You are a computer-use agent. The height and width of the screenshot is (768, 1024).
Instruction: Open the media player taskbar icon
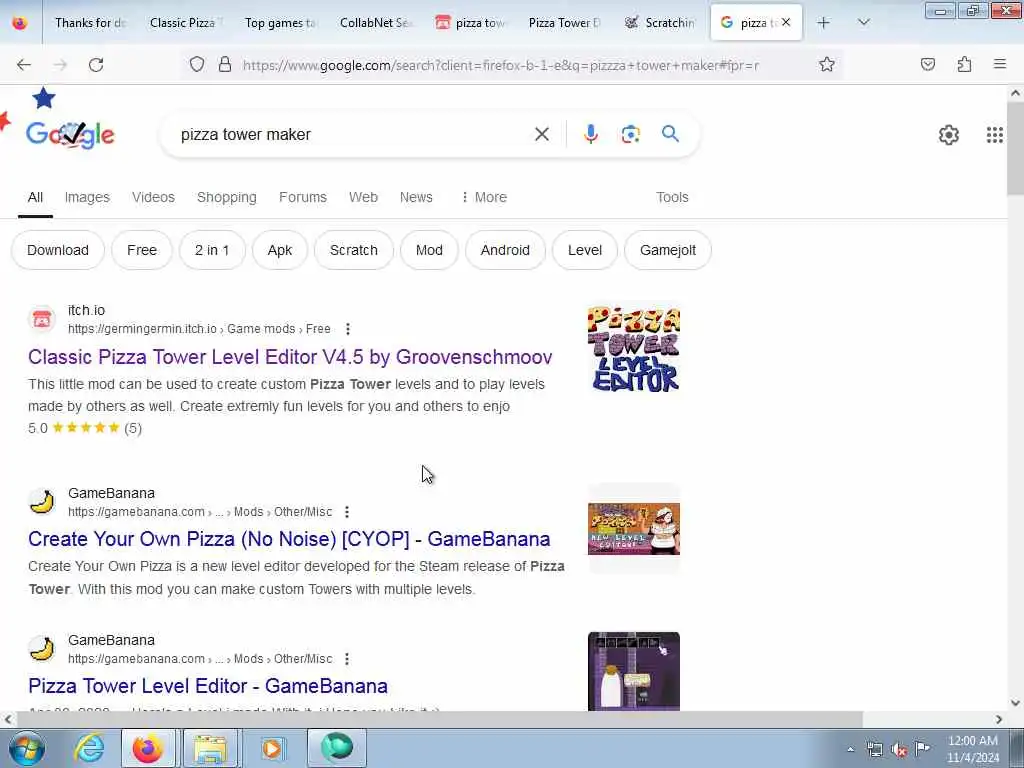[x=272, y=748]
